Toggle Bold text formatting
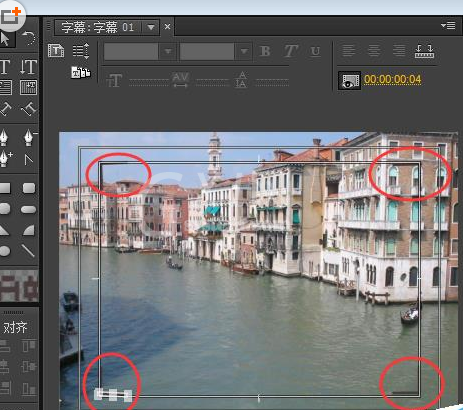Screen dimensions: 463x410 pos(265,51)
